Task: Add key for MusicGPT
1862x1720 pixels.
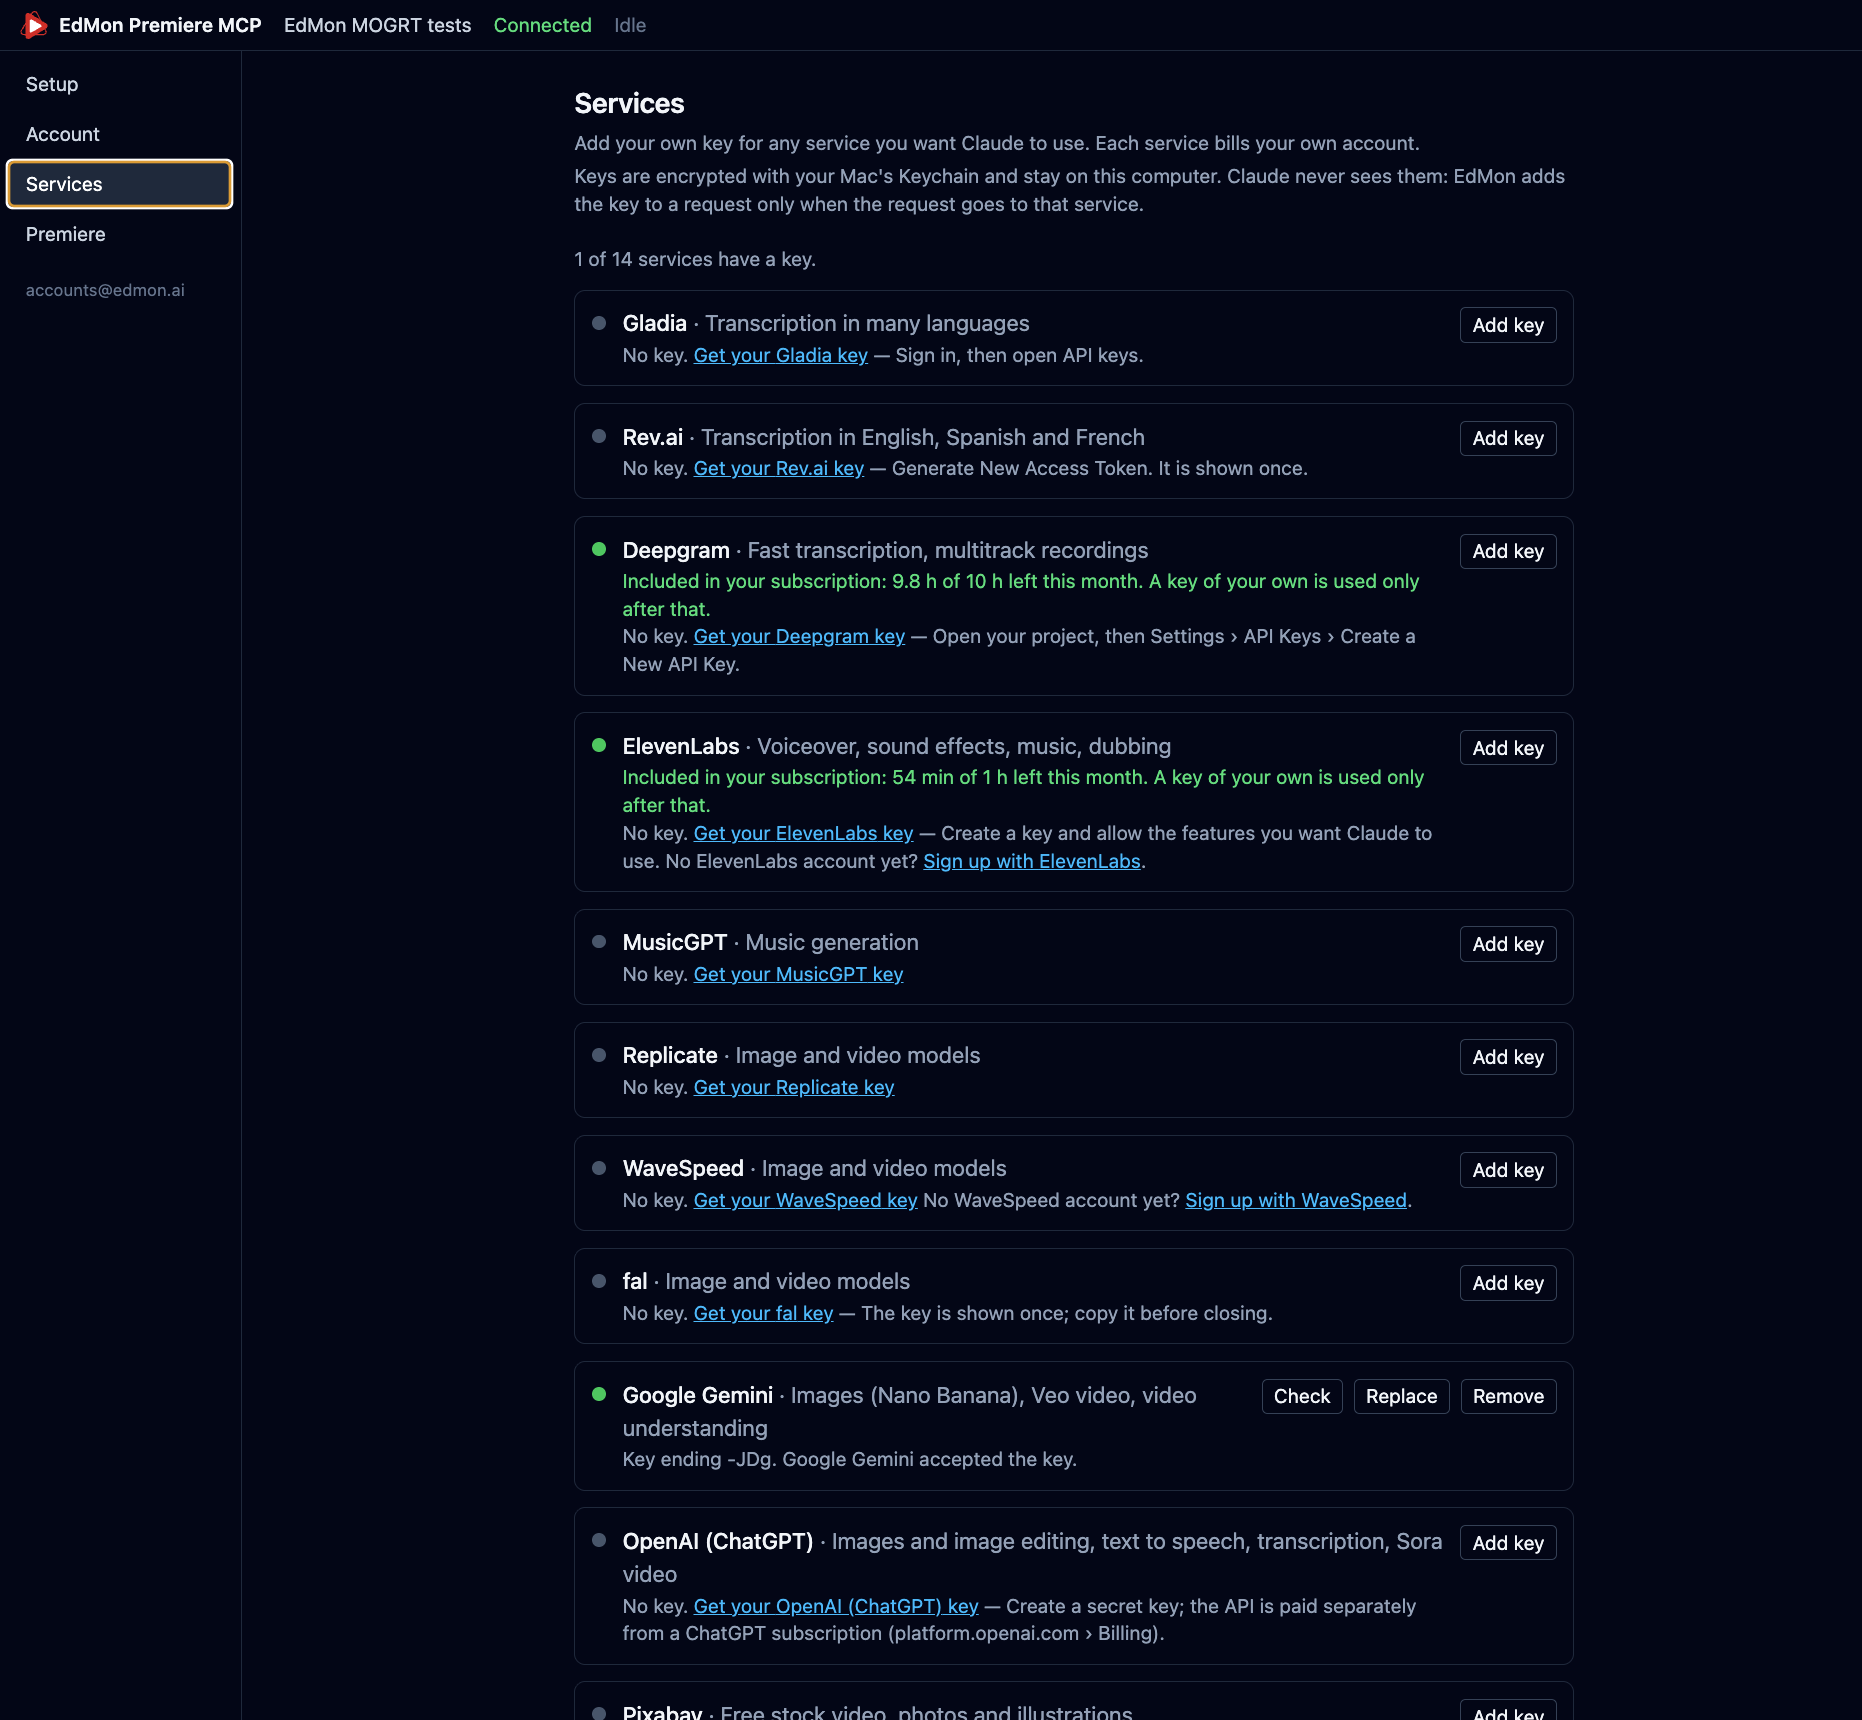Action: click(x=1508, y=944)
